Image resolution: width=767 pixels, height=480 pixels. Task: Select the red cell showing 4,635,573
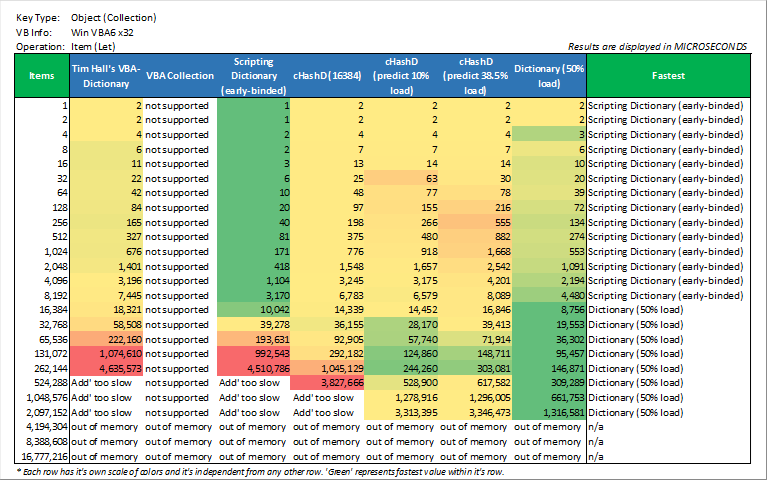(x=106, y=369)
